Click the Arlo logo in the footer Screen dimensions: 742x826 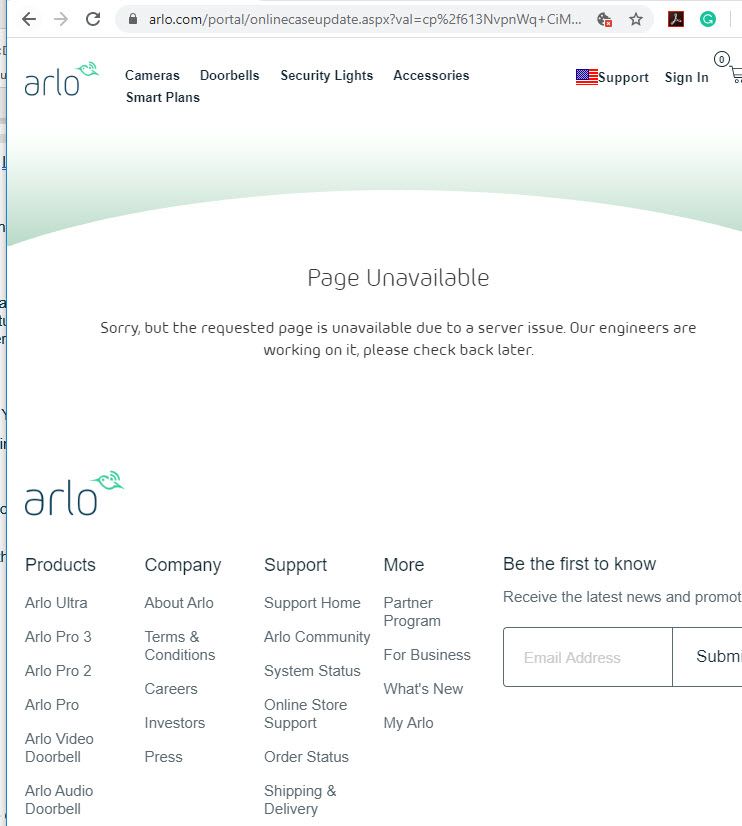pyautogui.click(x=74, y=493)
